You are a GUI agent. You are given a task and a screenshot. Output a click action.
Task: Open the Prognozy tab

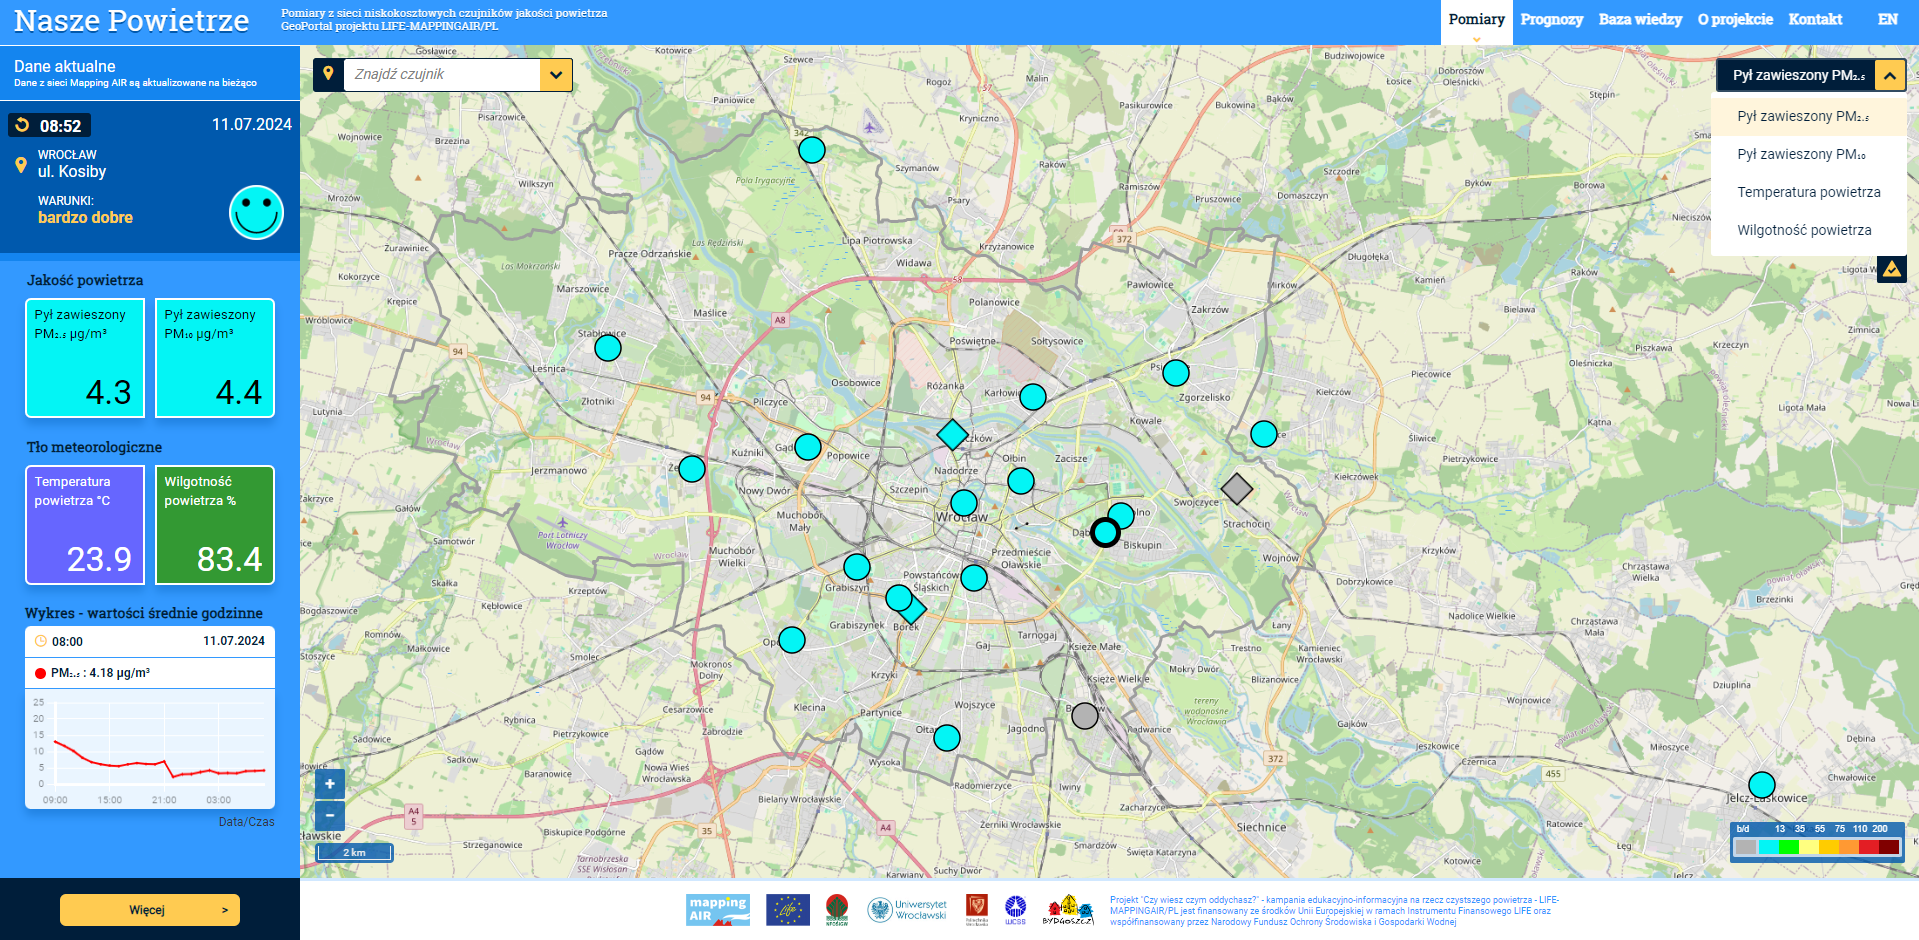point(1551,20)
